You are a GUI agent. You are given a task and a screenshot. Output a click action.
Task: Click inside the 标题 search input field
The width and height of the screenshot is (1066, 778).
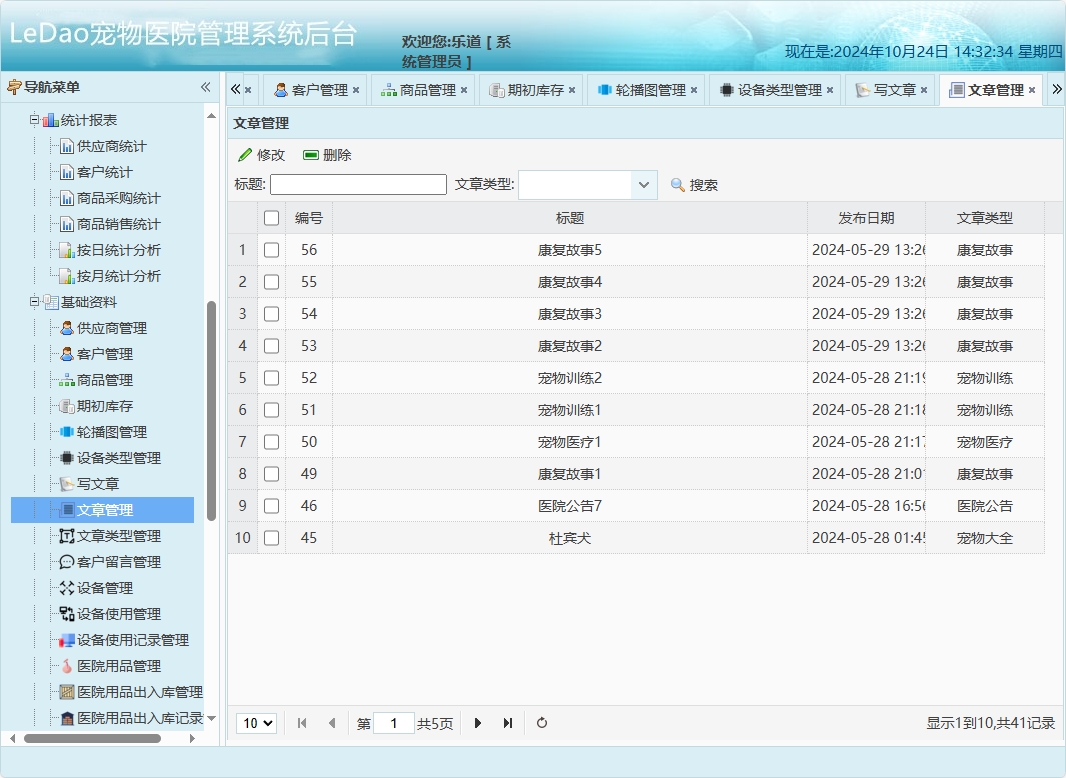tap(357, 184)
